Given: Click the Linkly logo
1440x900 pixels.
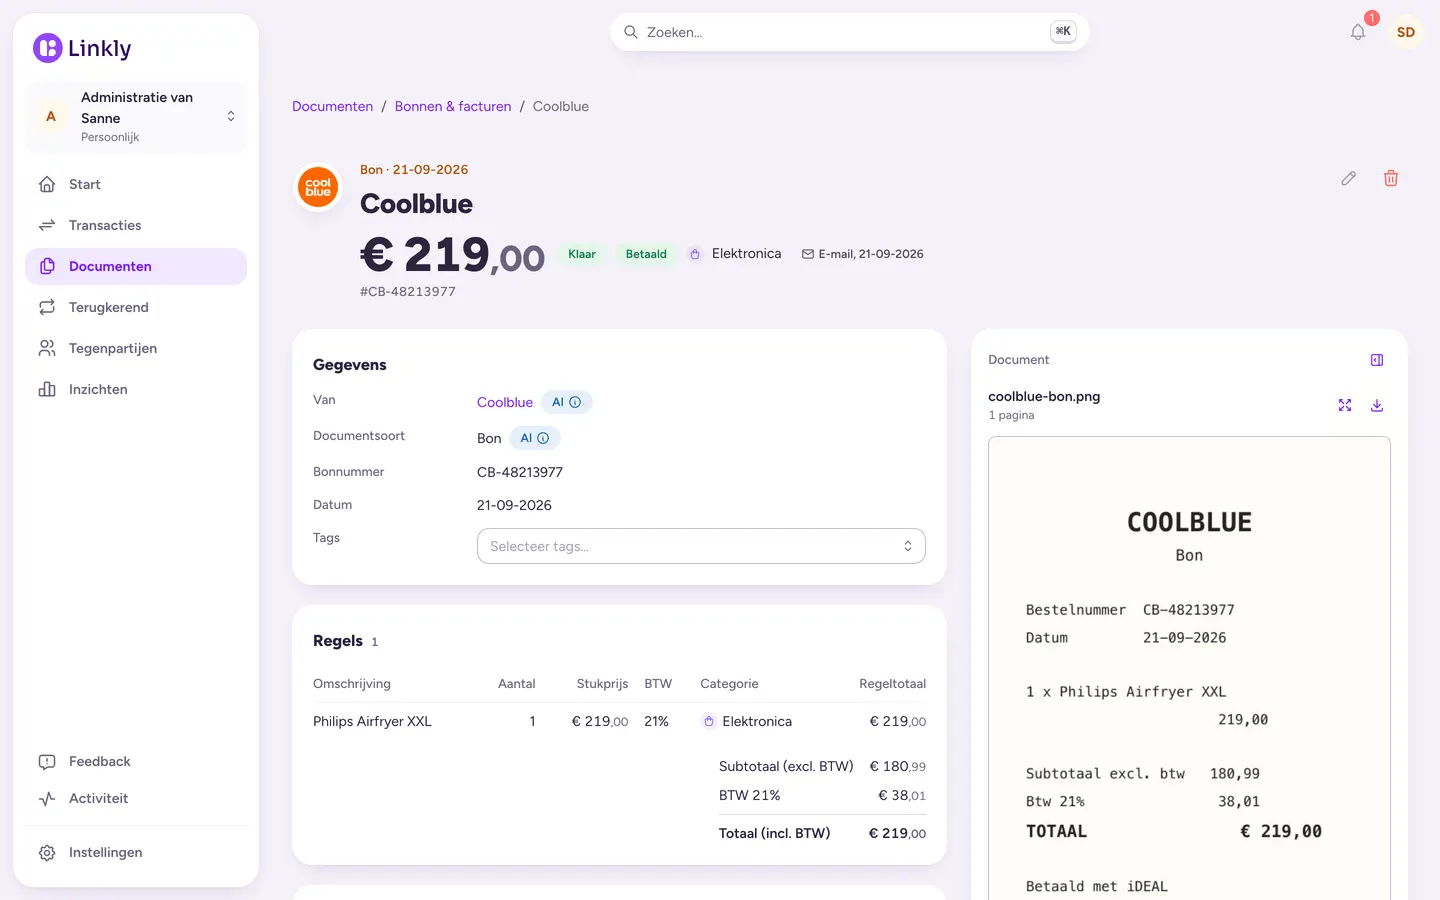Looking at the screenshot, I should [82, 48].
